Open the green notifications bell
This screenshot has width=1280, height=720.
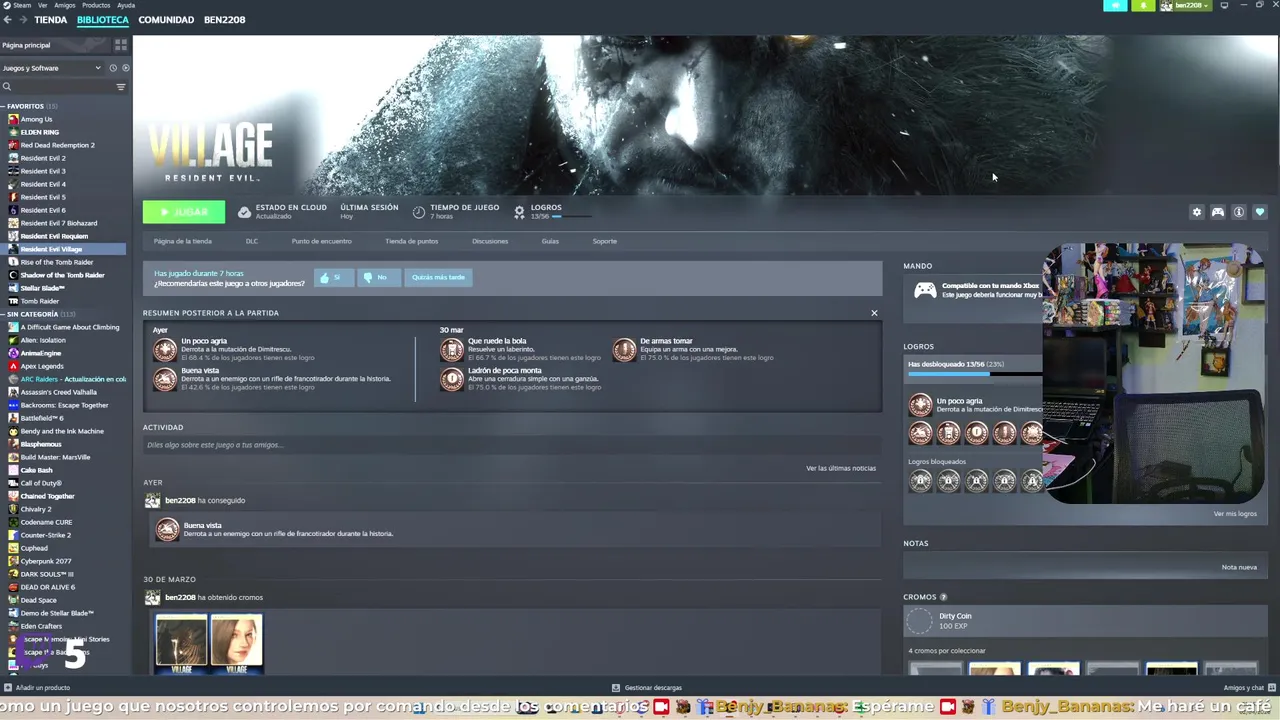coord(1143,6)
